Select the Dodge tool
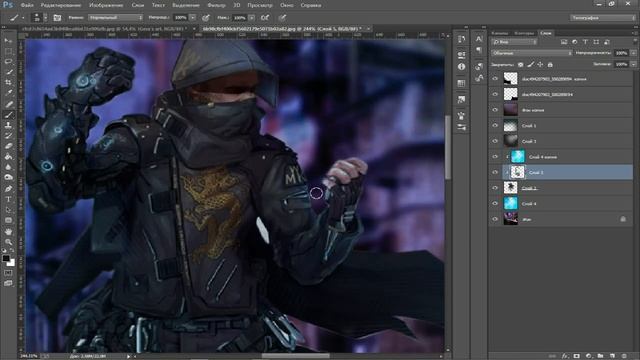640x360 pixels. tap(8, 178)
